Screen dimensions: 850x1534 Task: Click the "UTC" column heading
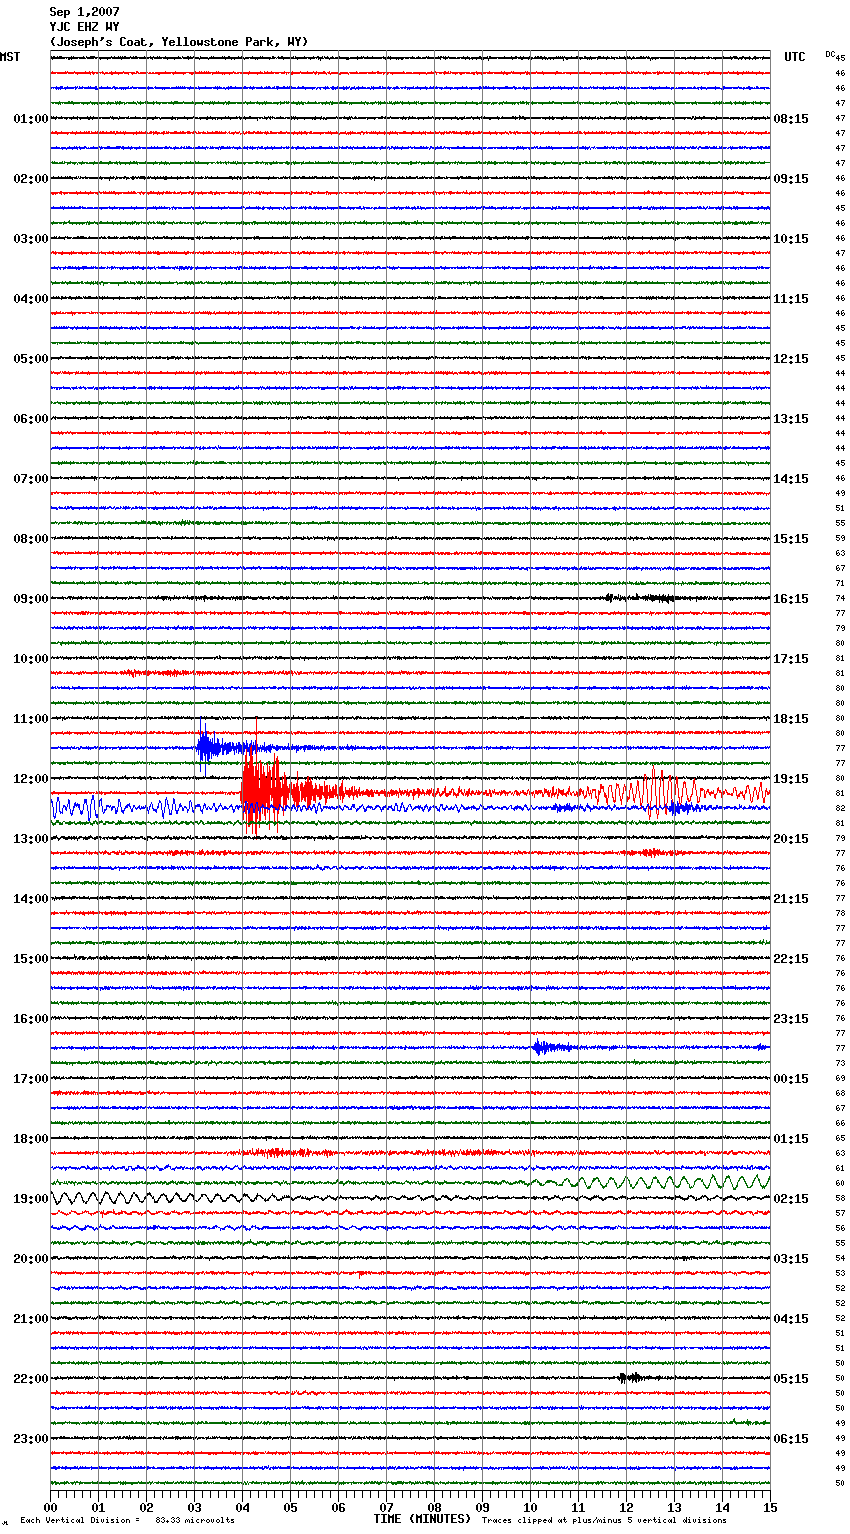coord(794,57)
